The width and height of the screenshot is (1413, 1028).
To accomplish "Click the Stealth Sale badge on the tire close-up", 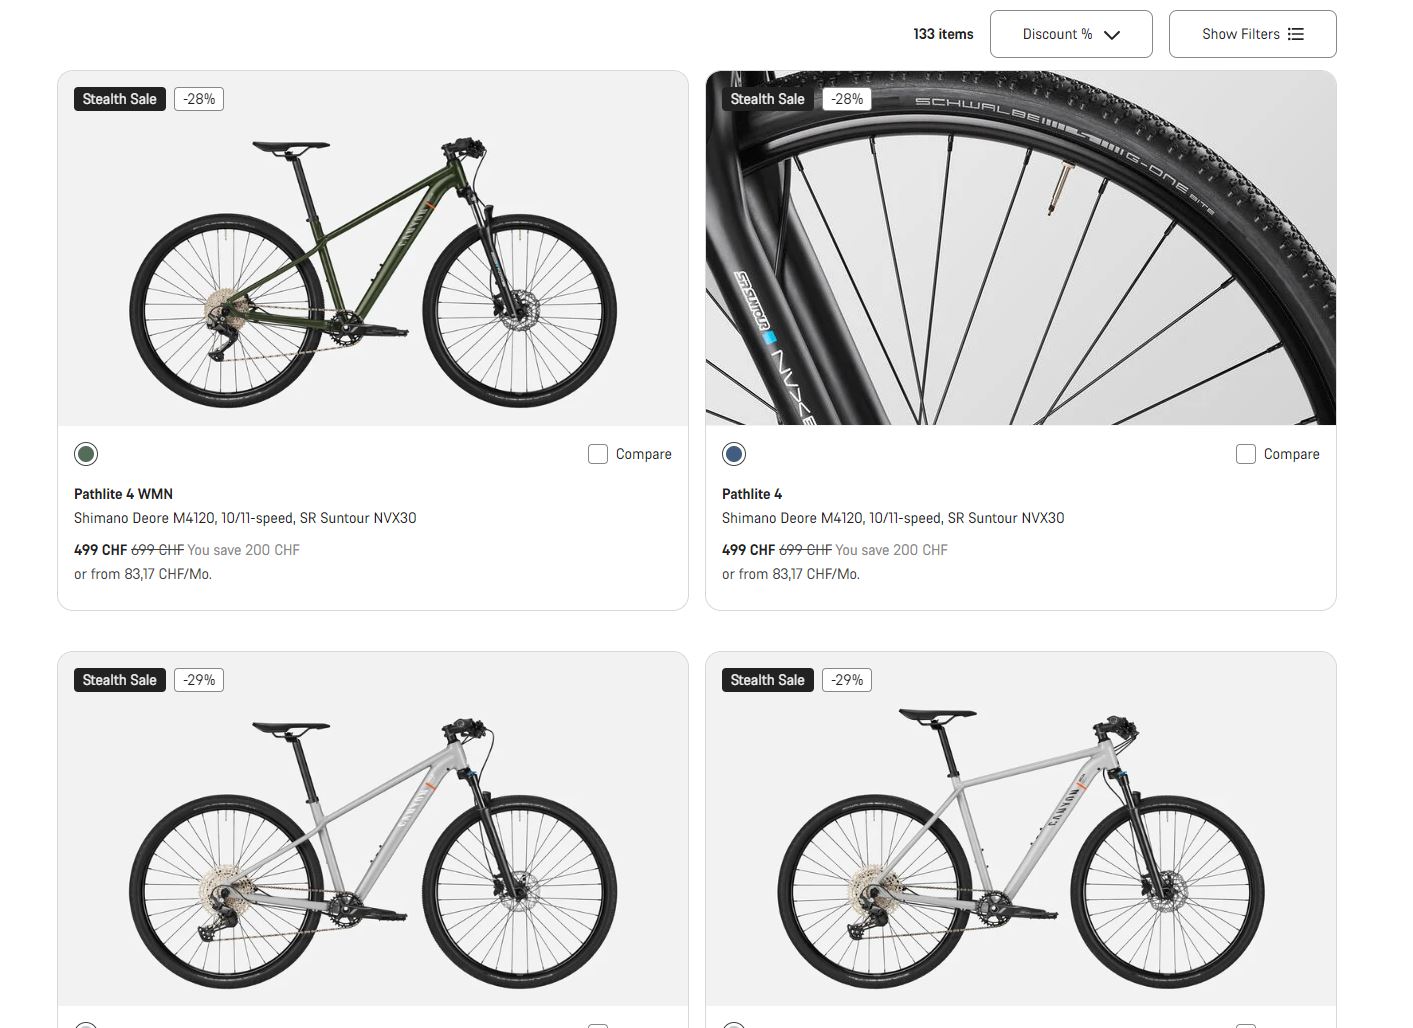I will [x=767, y=99].
